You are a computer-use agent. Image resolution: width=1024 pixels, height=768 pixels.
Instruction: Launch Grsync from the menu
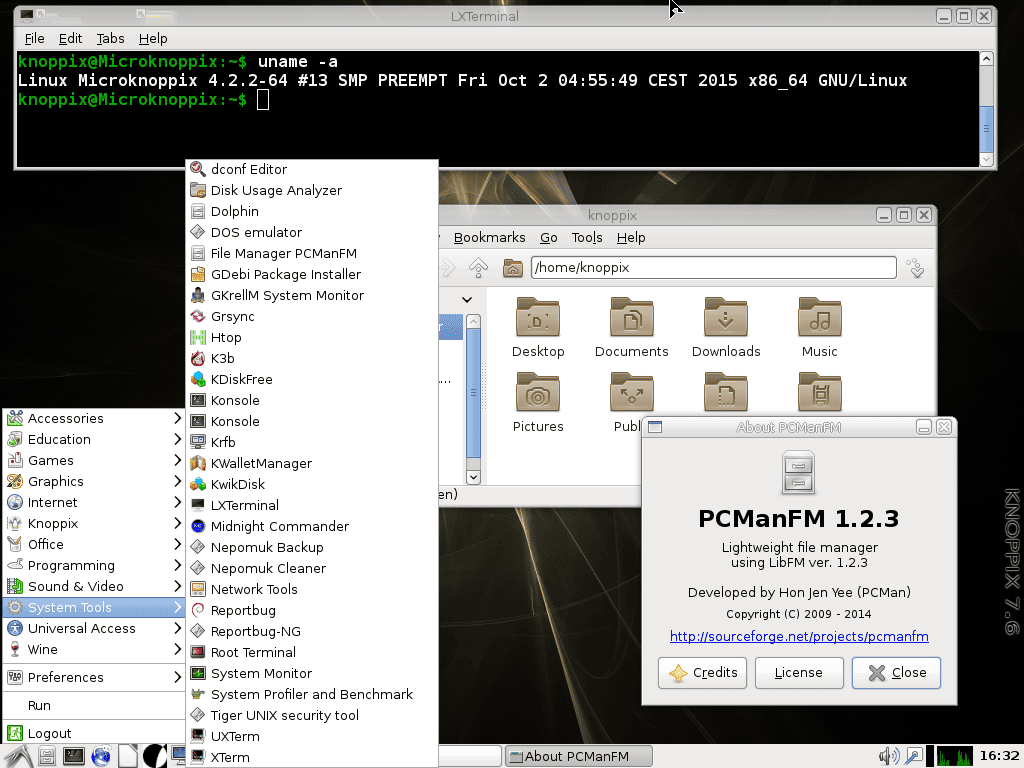[312, 316]
